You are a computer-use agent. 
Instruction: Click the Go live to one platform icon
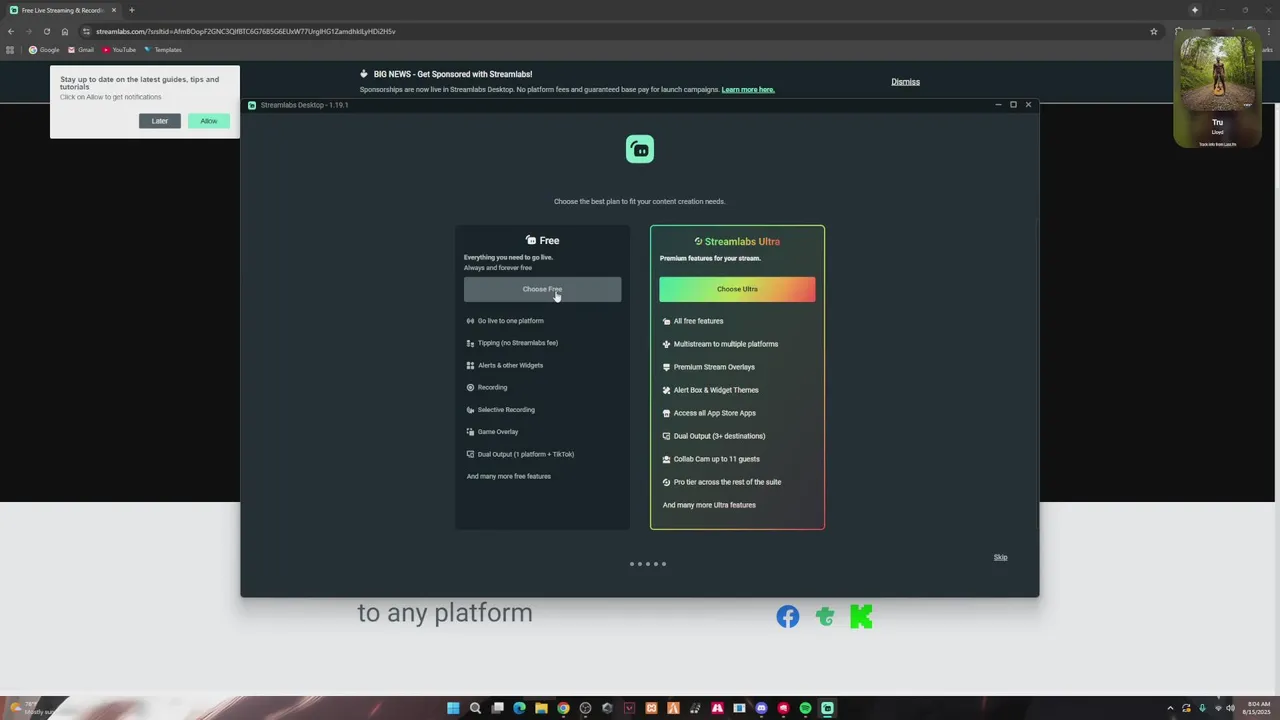tap(470, 321)
